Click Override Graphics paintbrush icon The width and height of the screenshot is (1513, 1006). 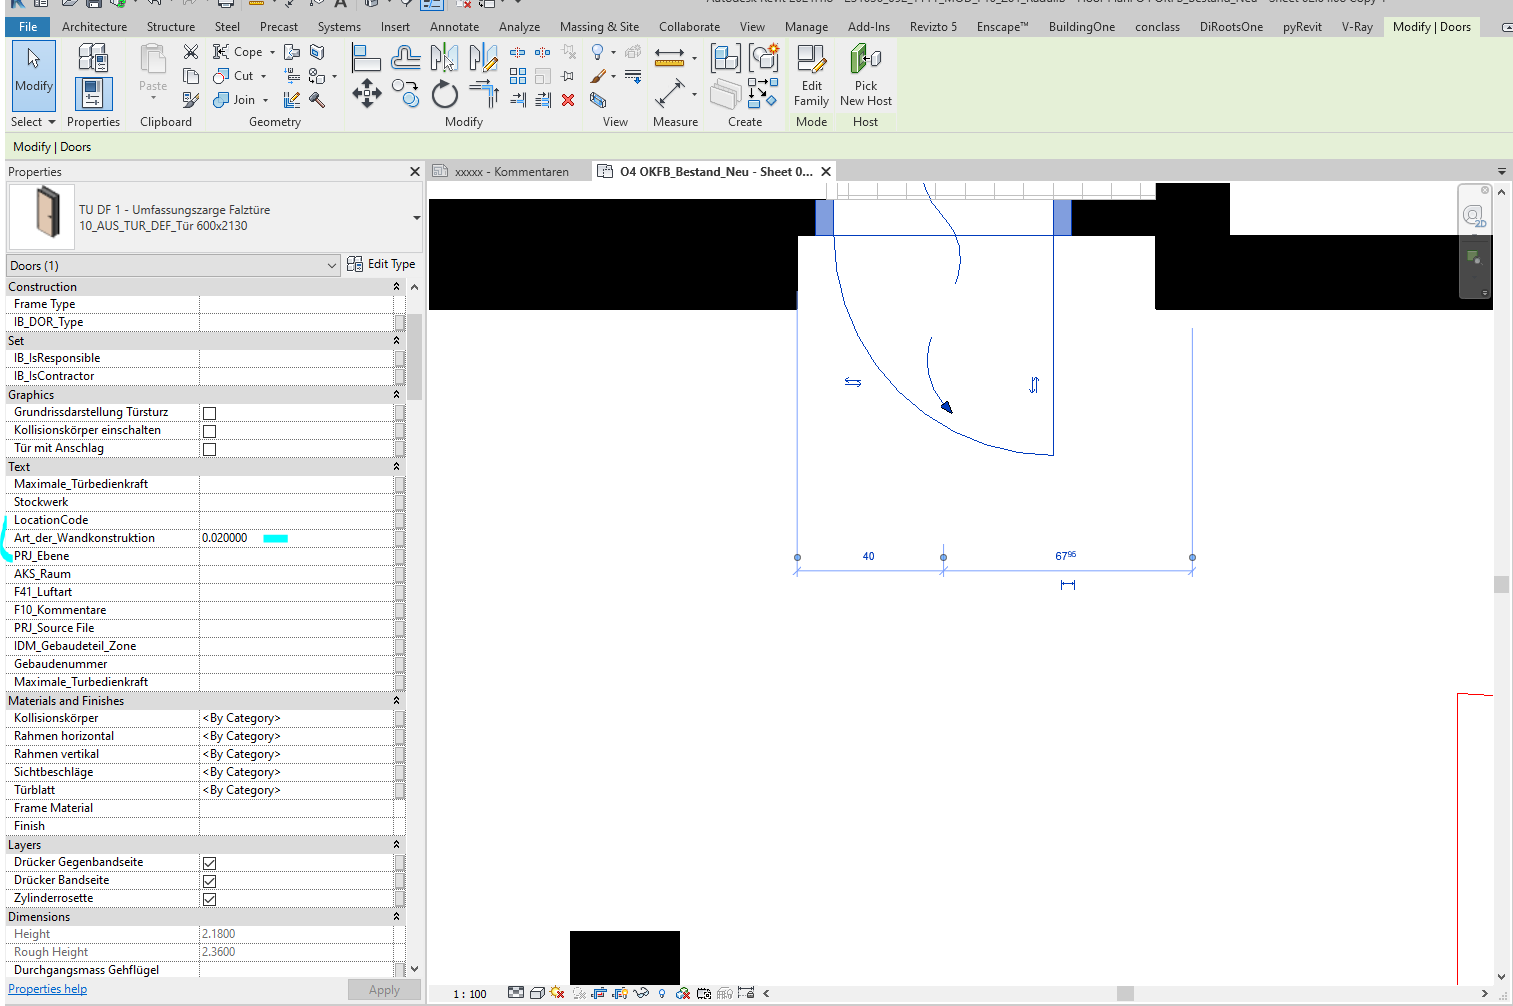coord(598,76)
